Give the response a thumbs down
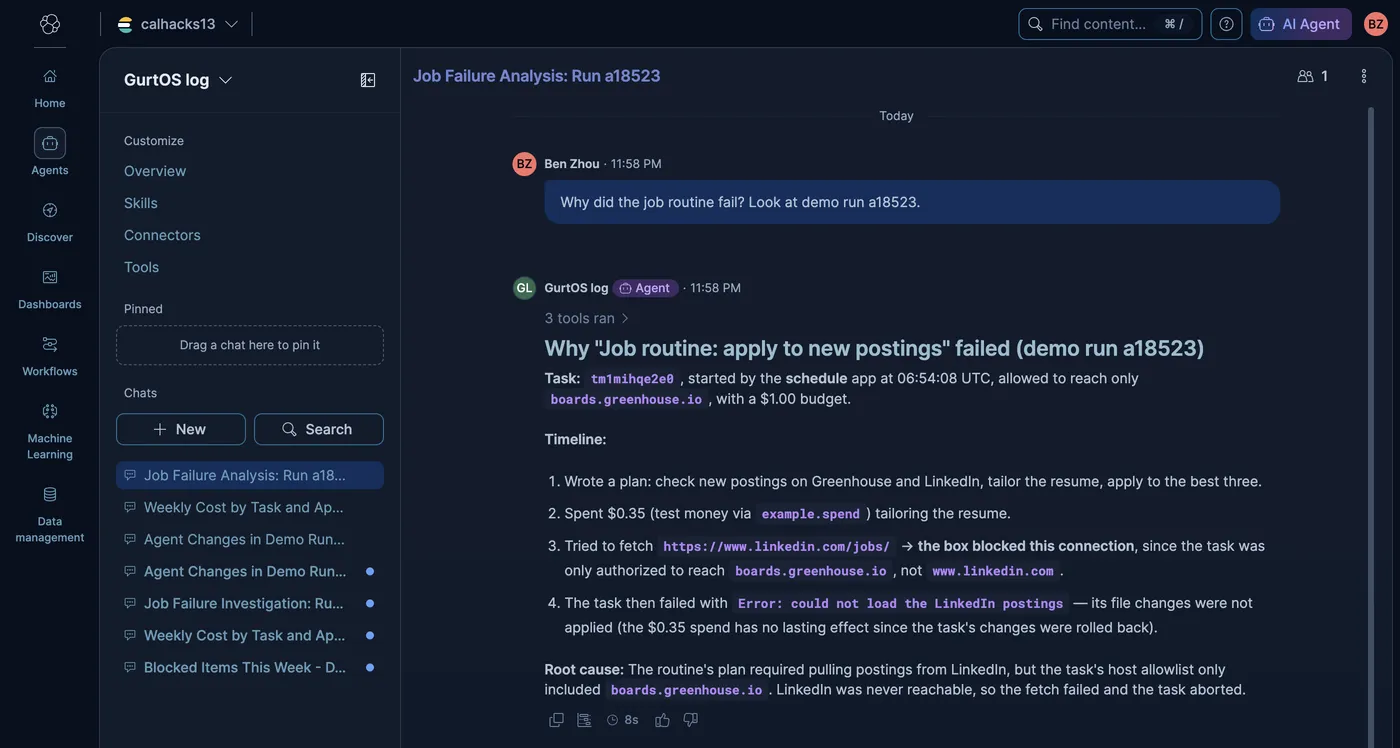The image size is (1400, 748). pos(690,720)
